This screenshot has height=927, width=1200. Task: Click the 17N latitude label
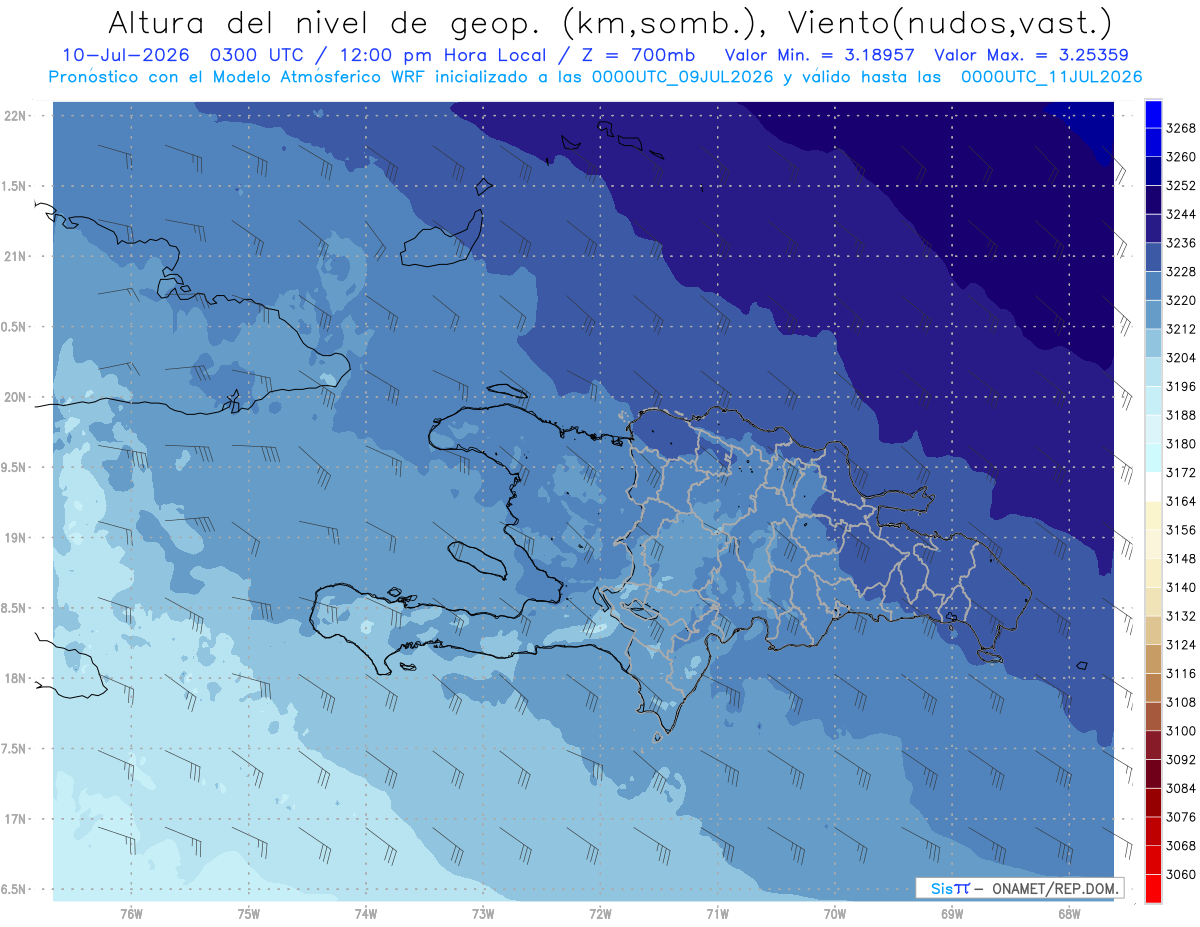point(17,819)
